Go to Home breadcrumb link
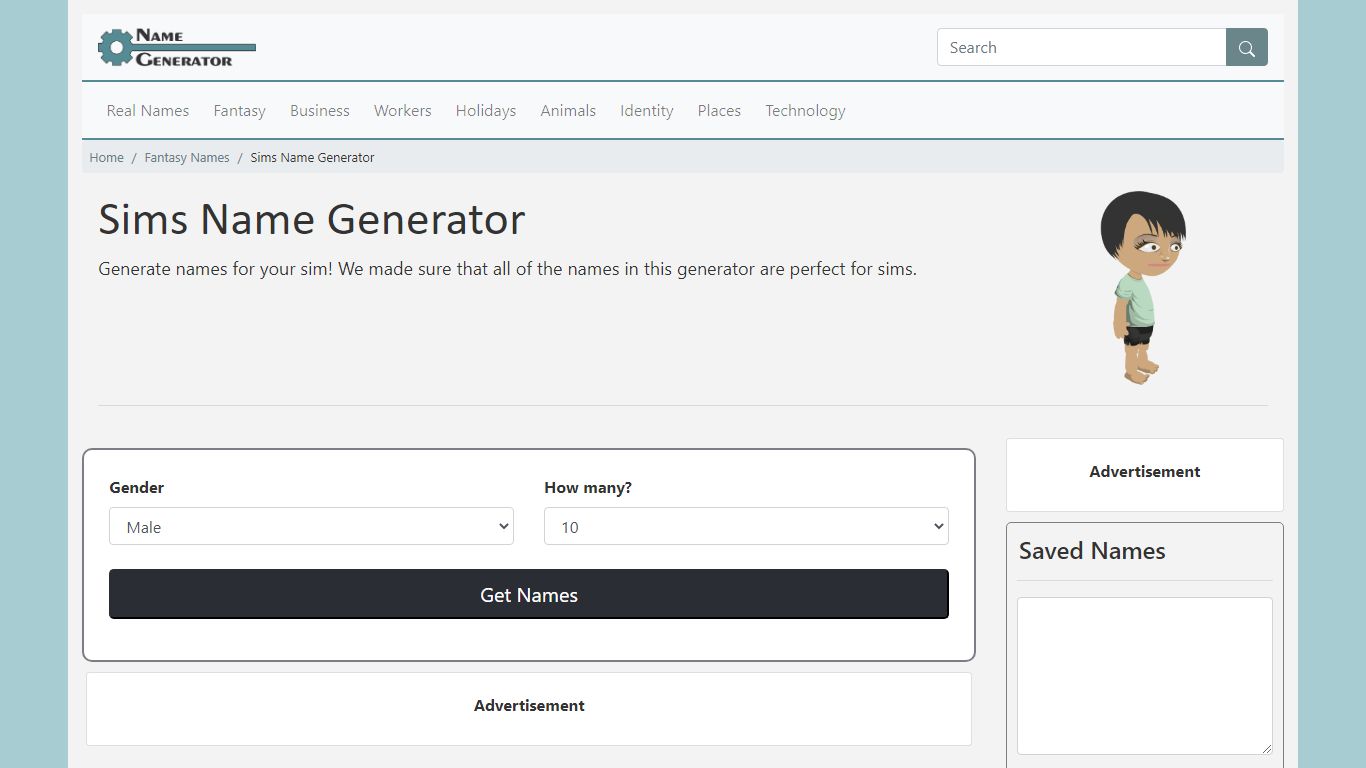Screen dimensions: 1366x768 click(x=107, y=158)
